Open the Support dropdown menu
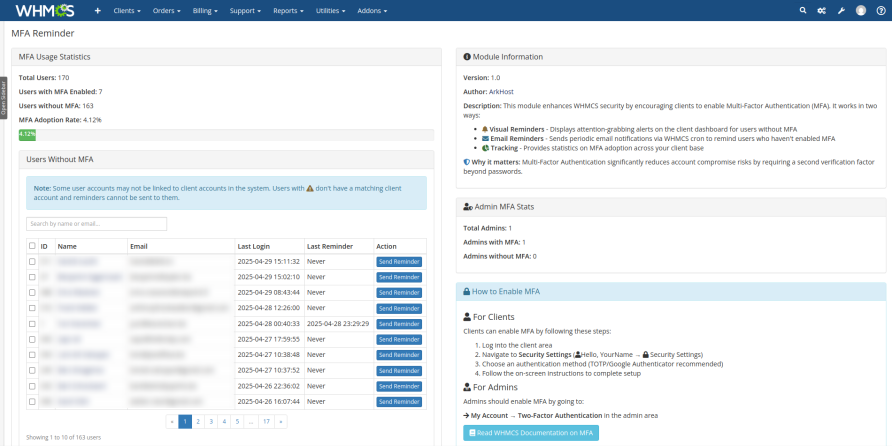The image size is (892, 446). coord(245,11)
